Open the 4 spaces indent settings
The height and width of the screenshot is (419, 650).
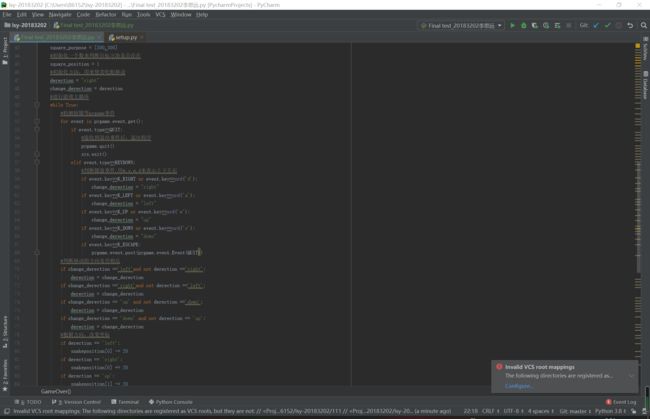541,411
